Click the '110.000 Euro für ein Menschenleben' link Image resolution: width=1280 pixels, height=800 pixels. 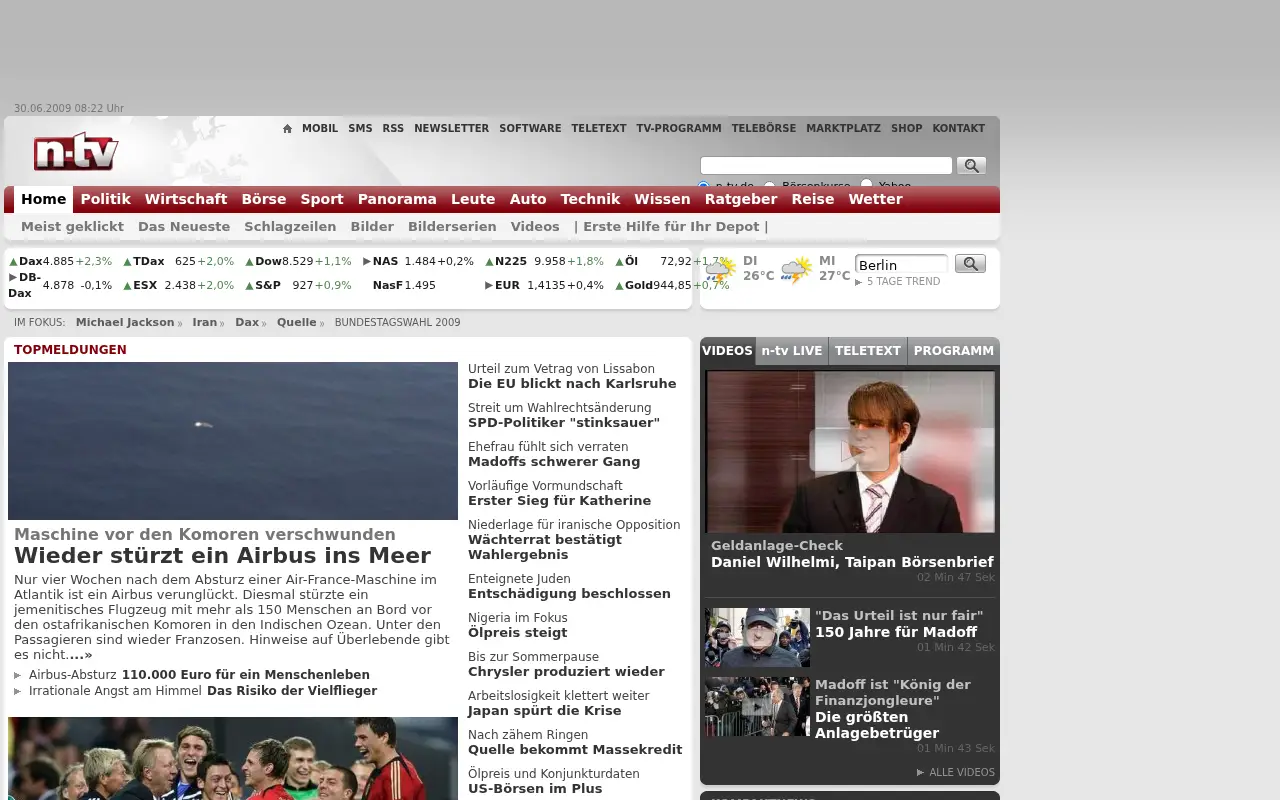[x=246, y=675]
